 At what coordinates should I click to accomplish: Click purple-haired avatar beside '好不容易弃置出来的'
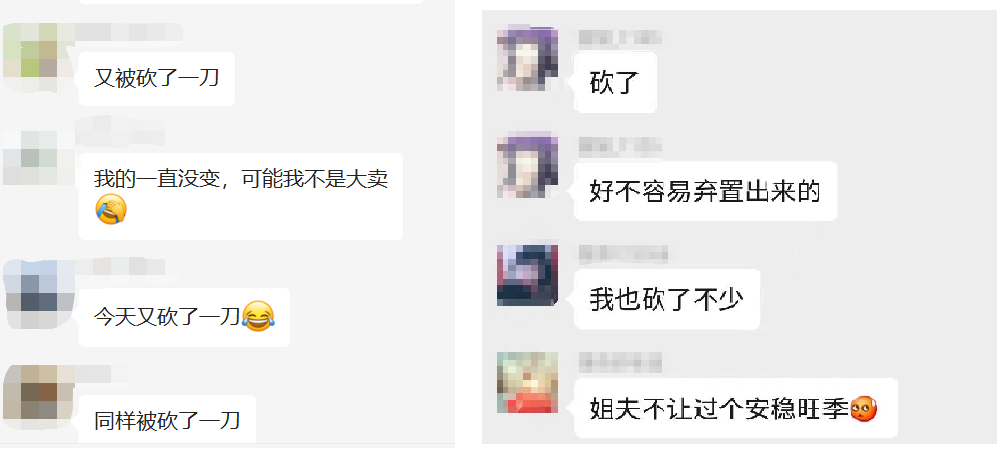528,165
